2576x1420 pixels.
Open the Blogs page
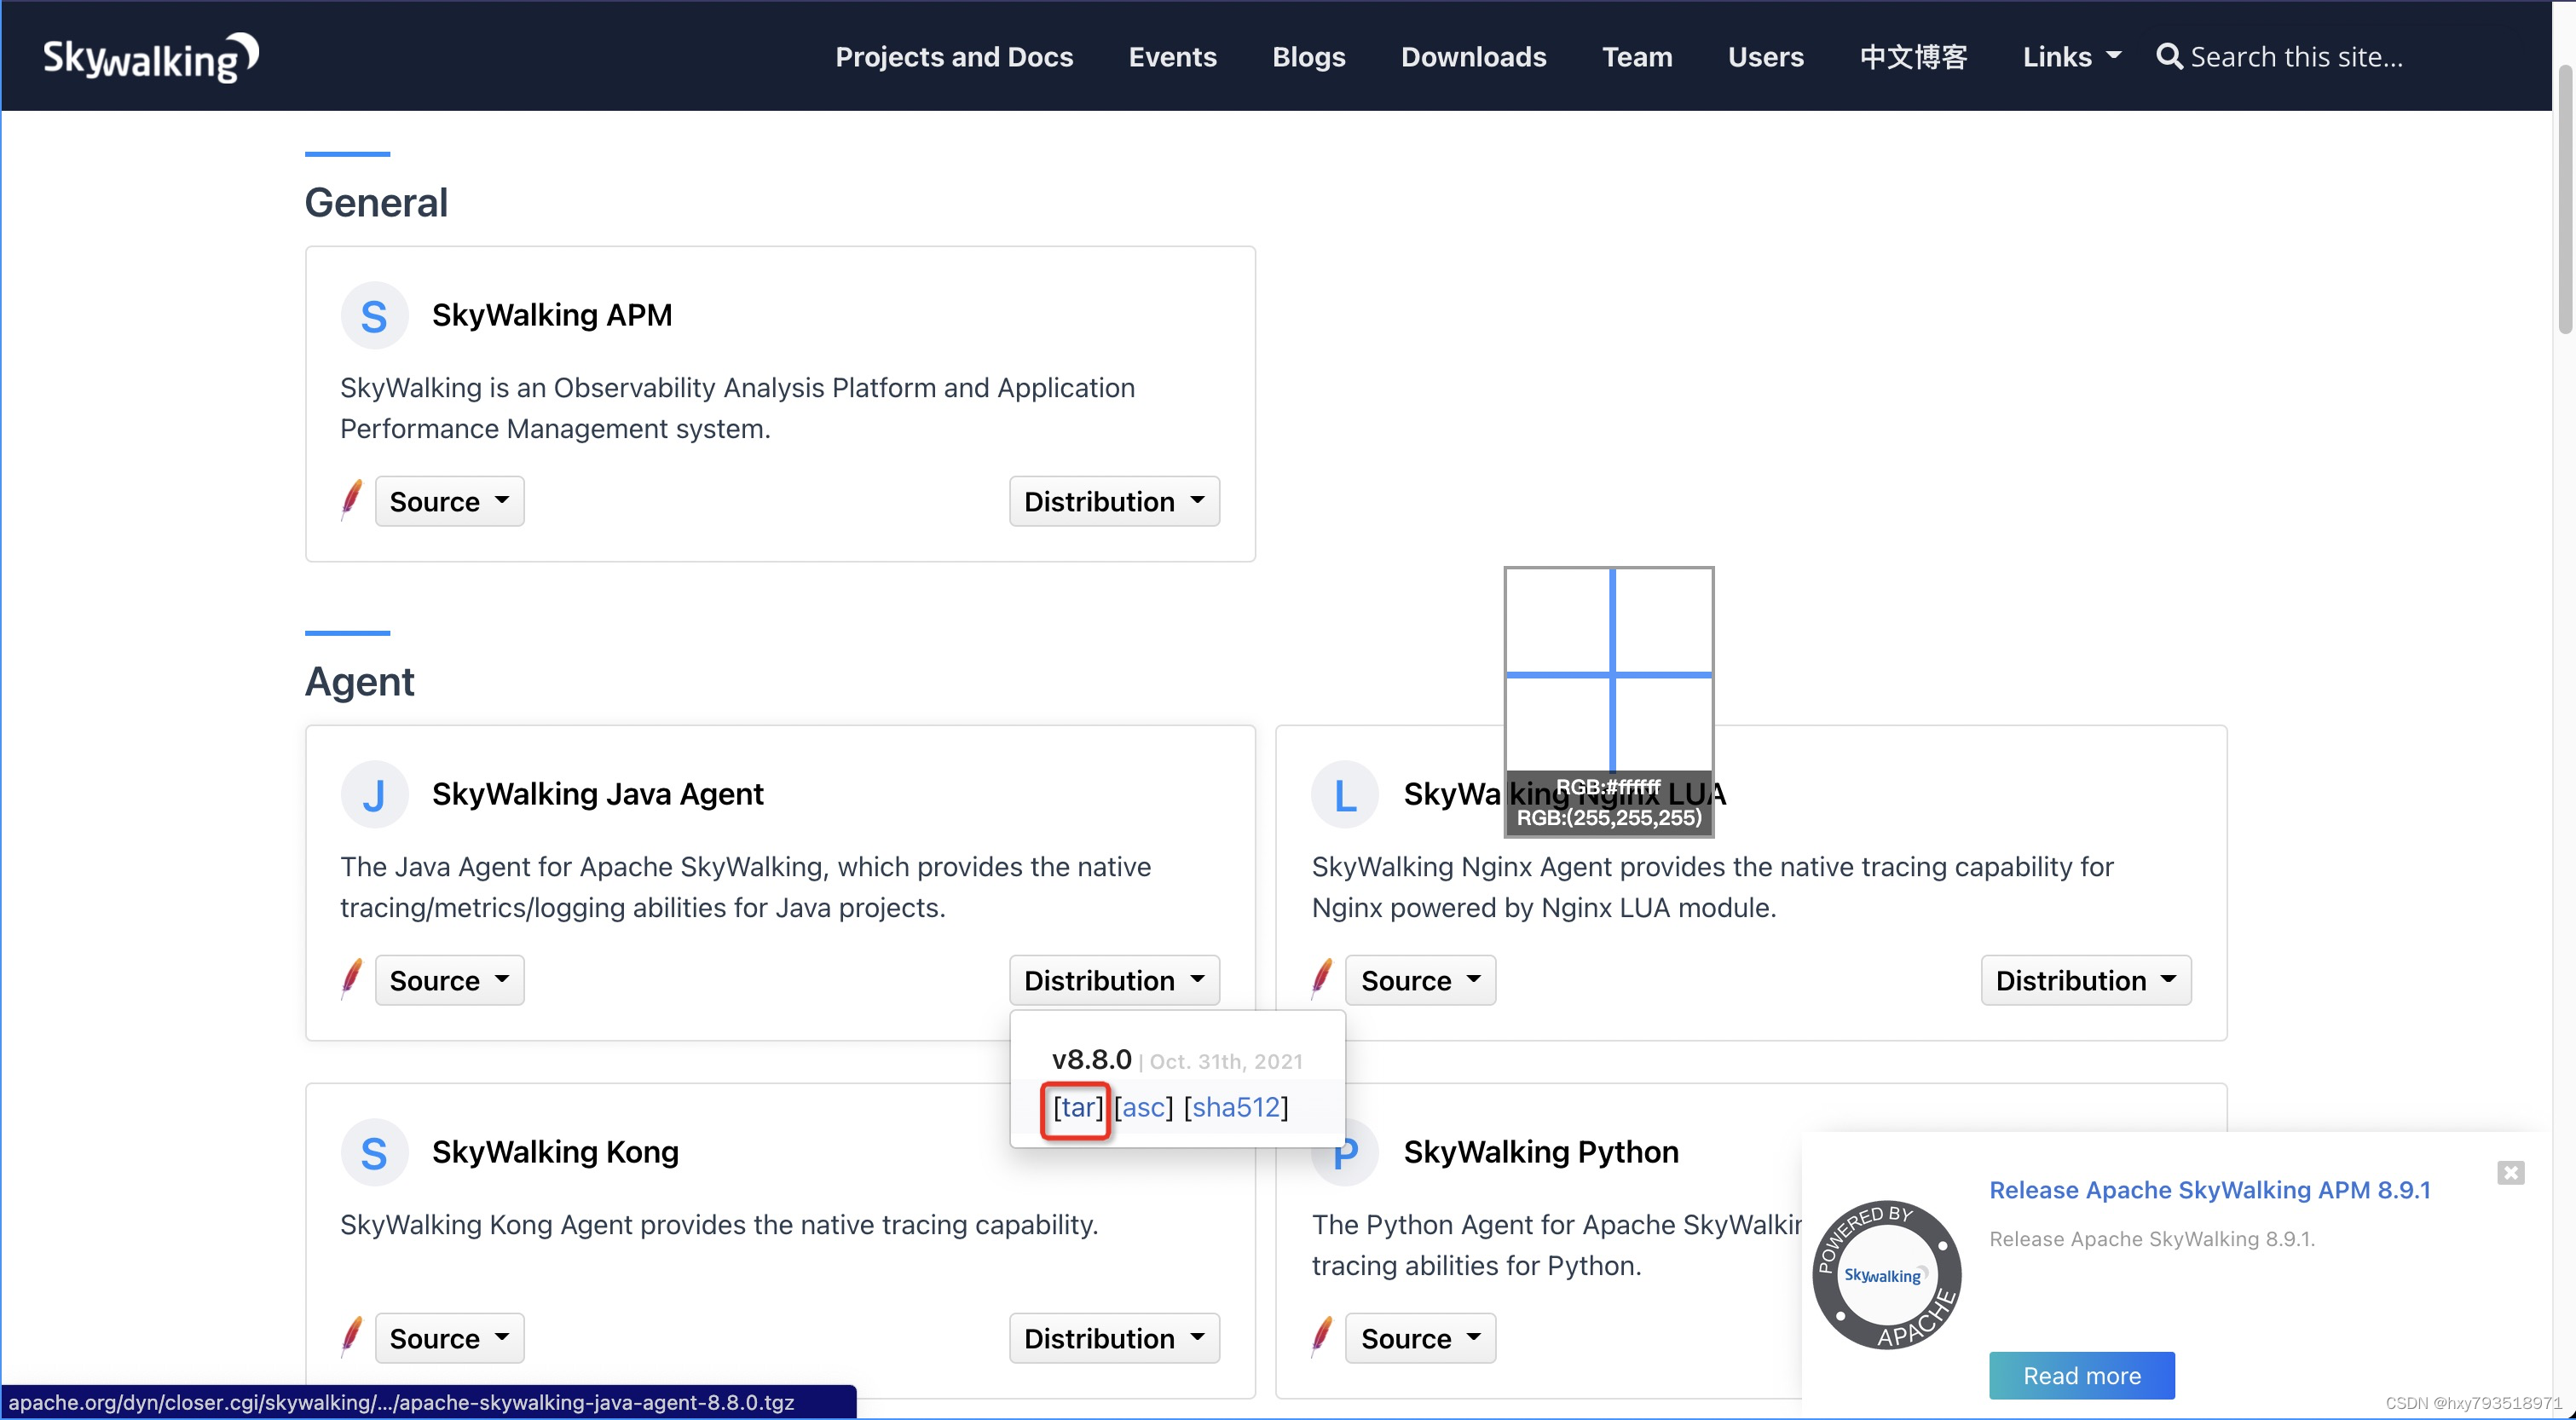click(1308, 57)
